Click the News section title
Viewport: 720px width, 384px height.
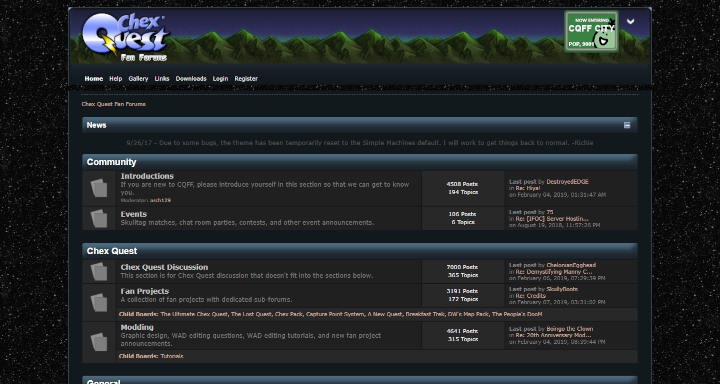[x=96, y=125]
